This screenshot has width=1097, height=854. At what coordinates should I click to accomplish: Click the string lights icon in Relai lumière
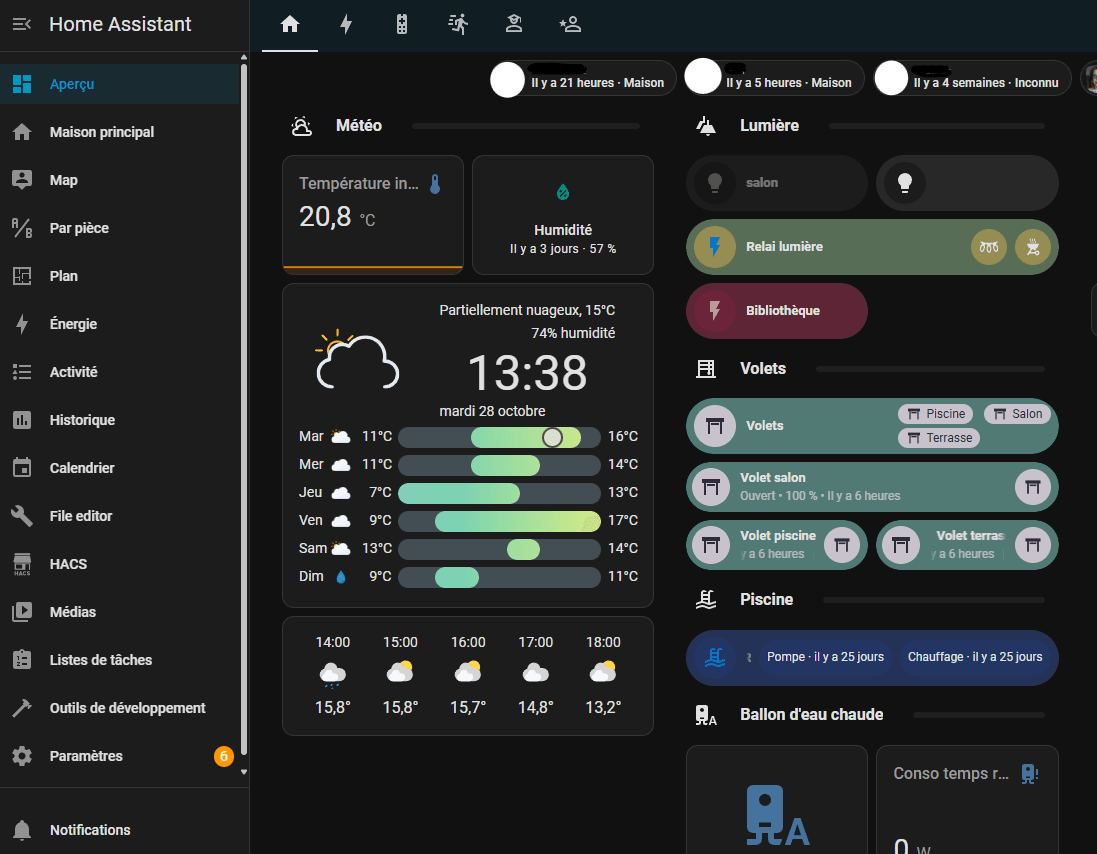click(x=989, y=247)
